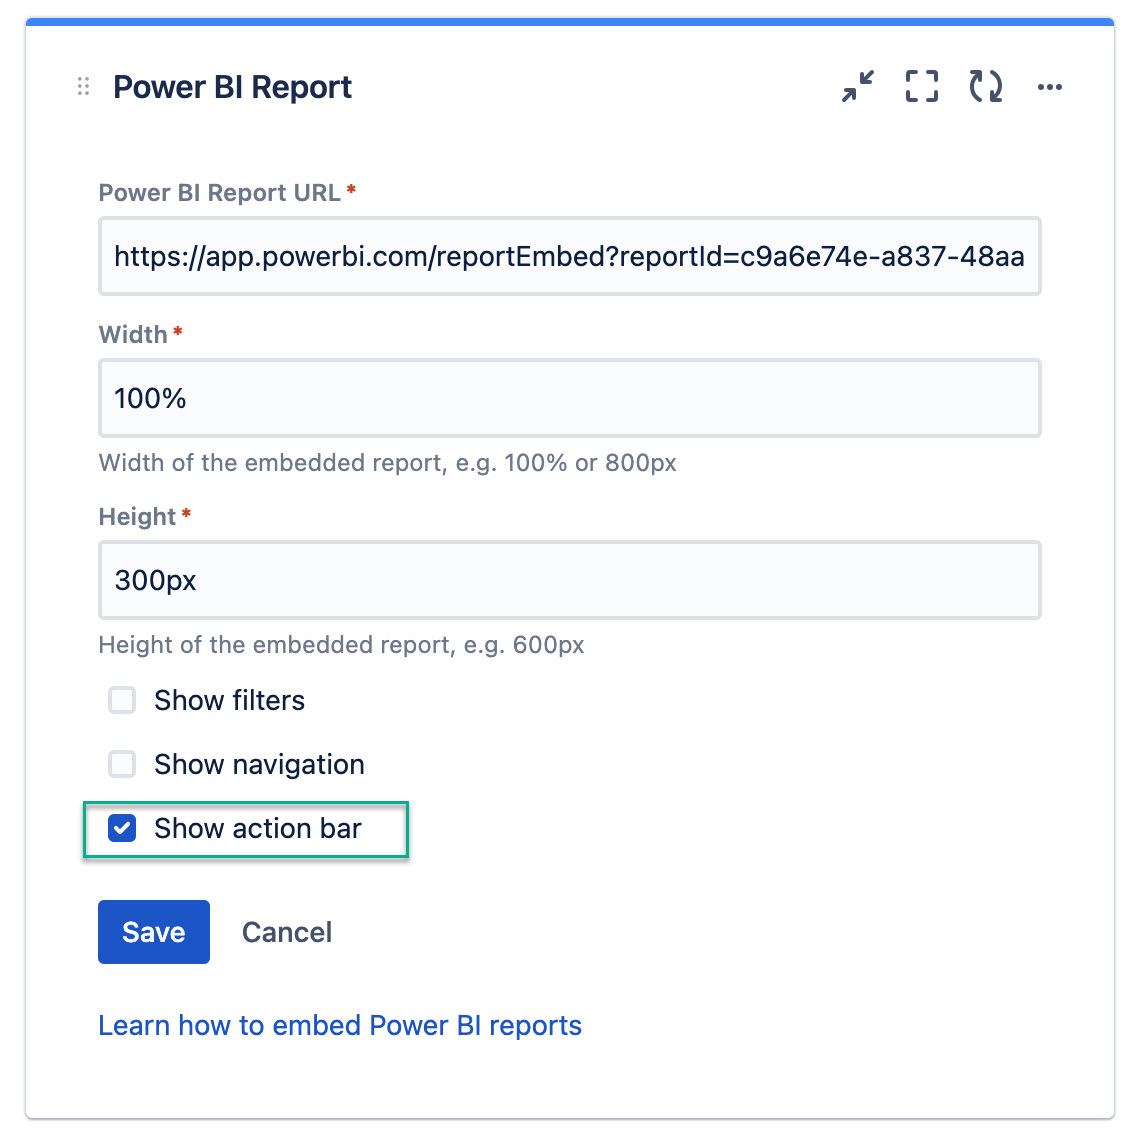Click the Height field label
Image resolution: width=1132 pixels, height=1136 pixels.
137,517
